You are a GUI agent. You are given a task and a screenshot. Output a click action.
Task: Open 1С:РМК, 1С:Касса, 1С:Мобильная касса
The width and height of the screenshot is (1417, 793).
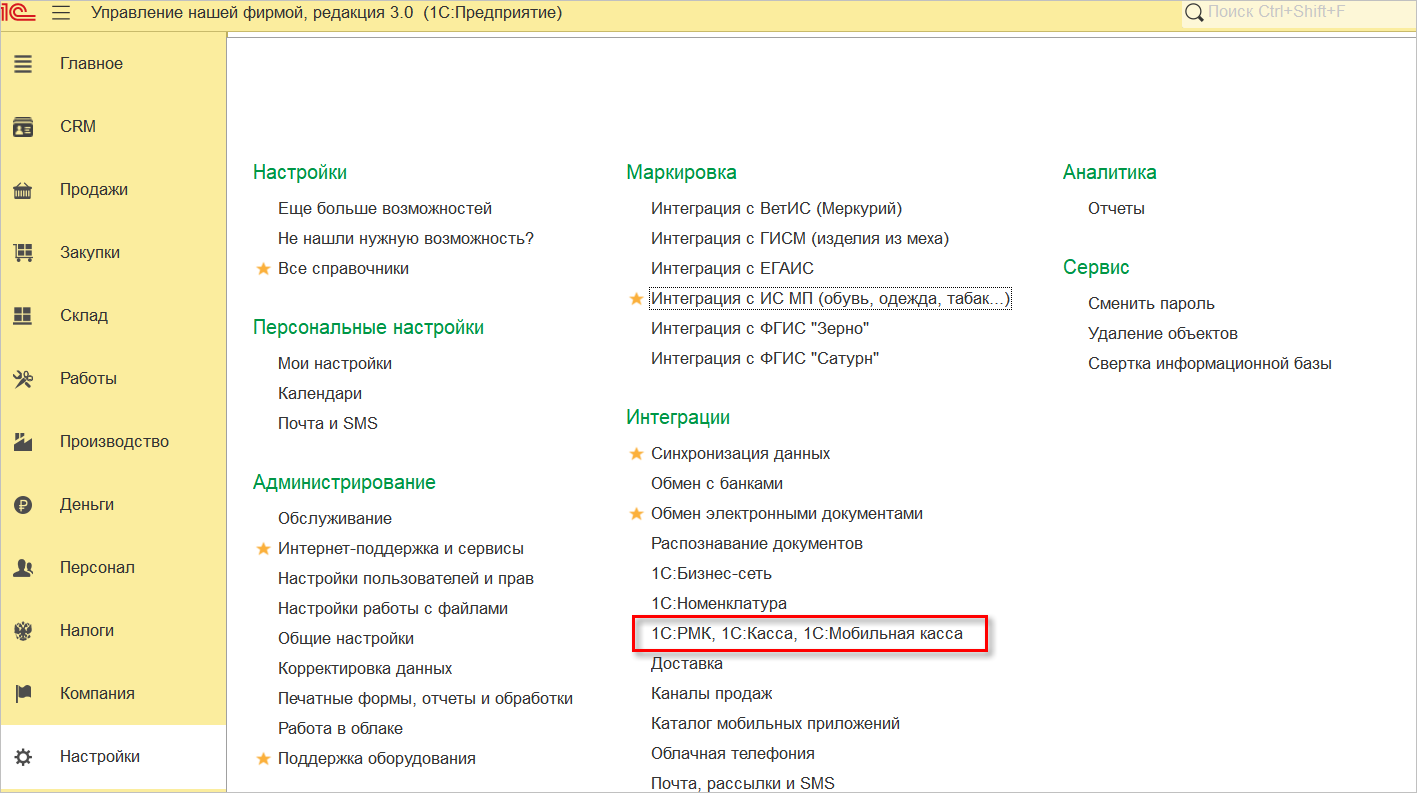point(807,634)
